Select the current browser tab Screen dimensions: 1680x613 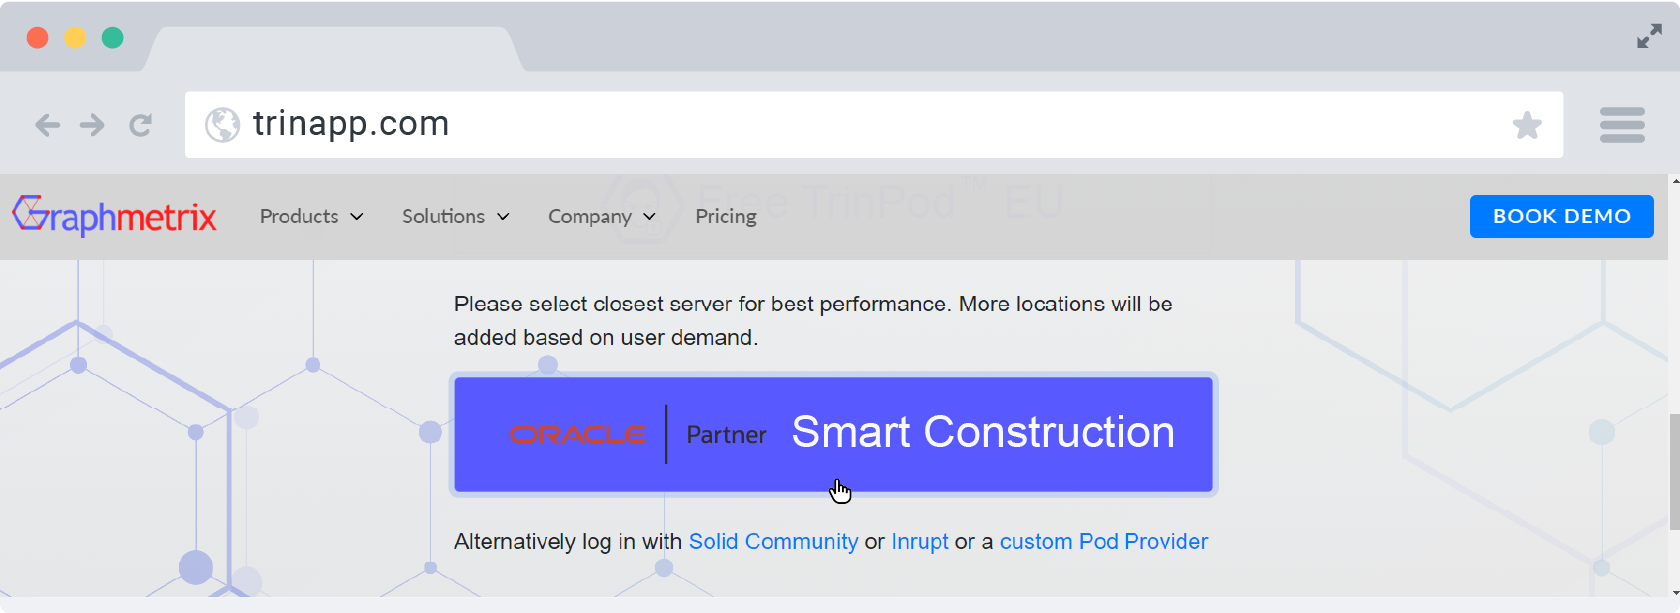point(333,49)
